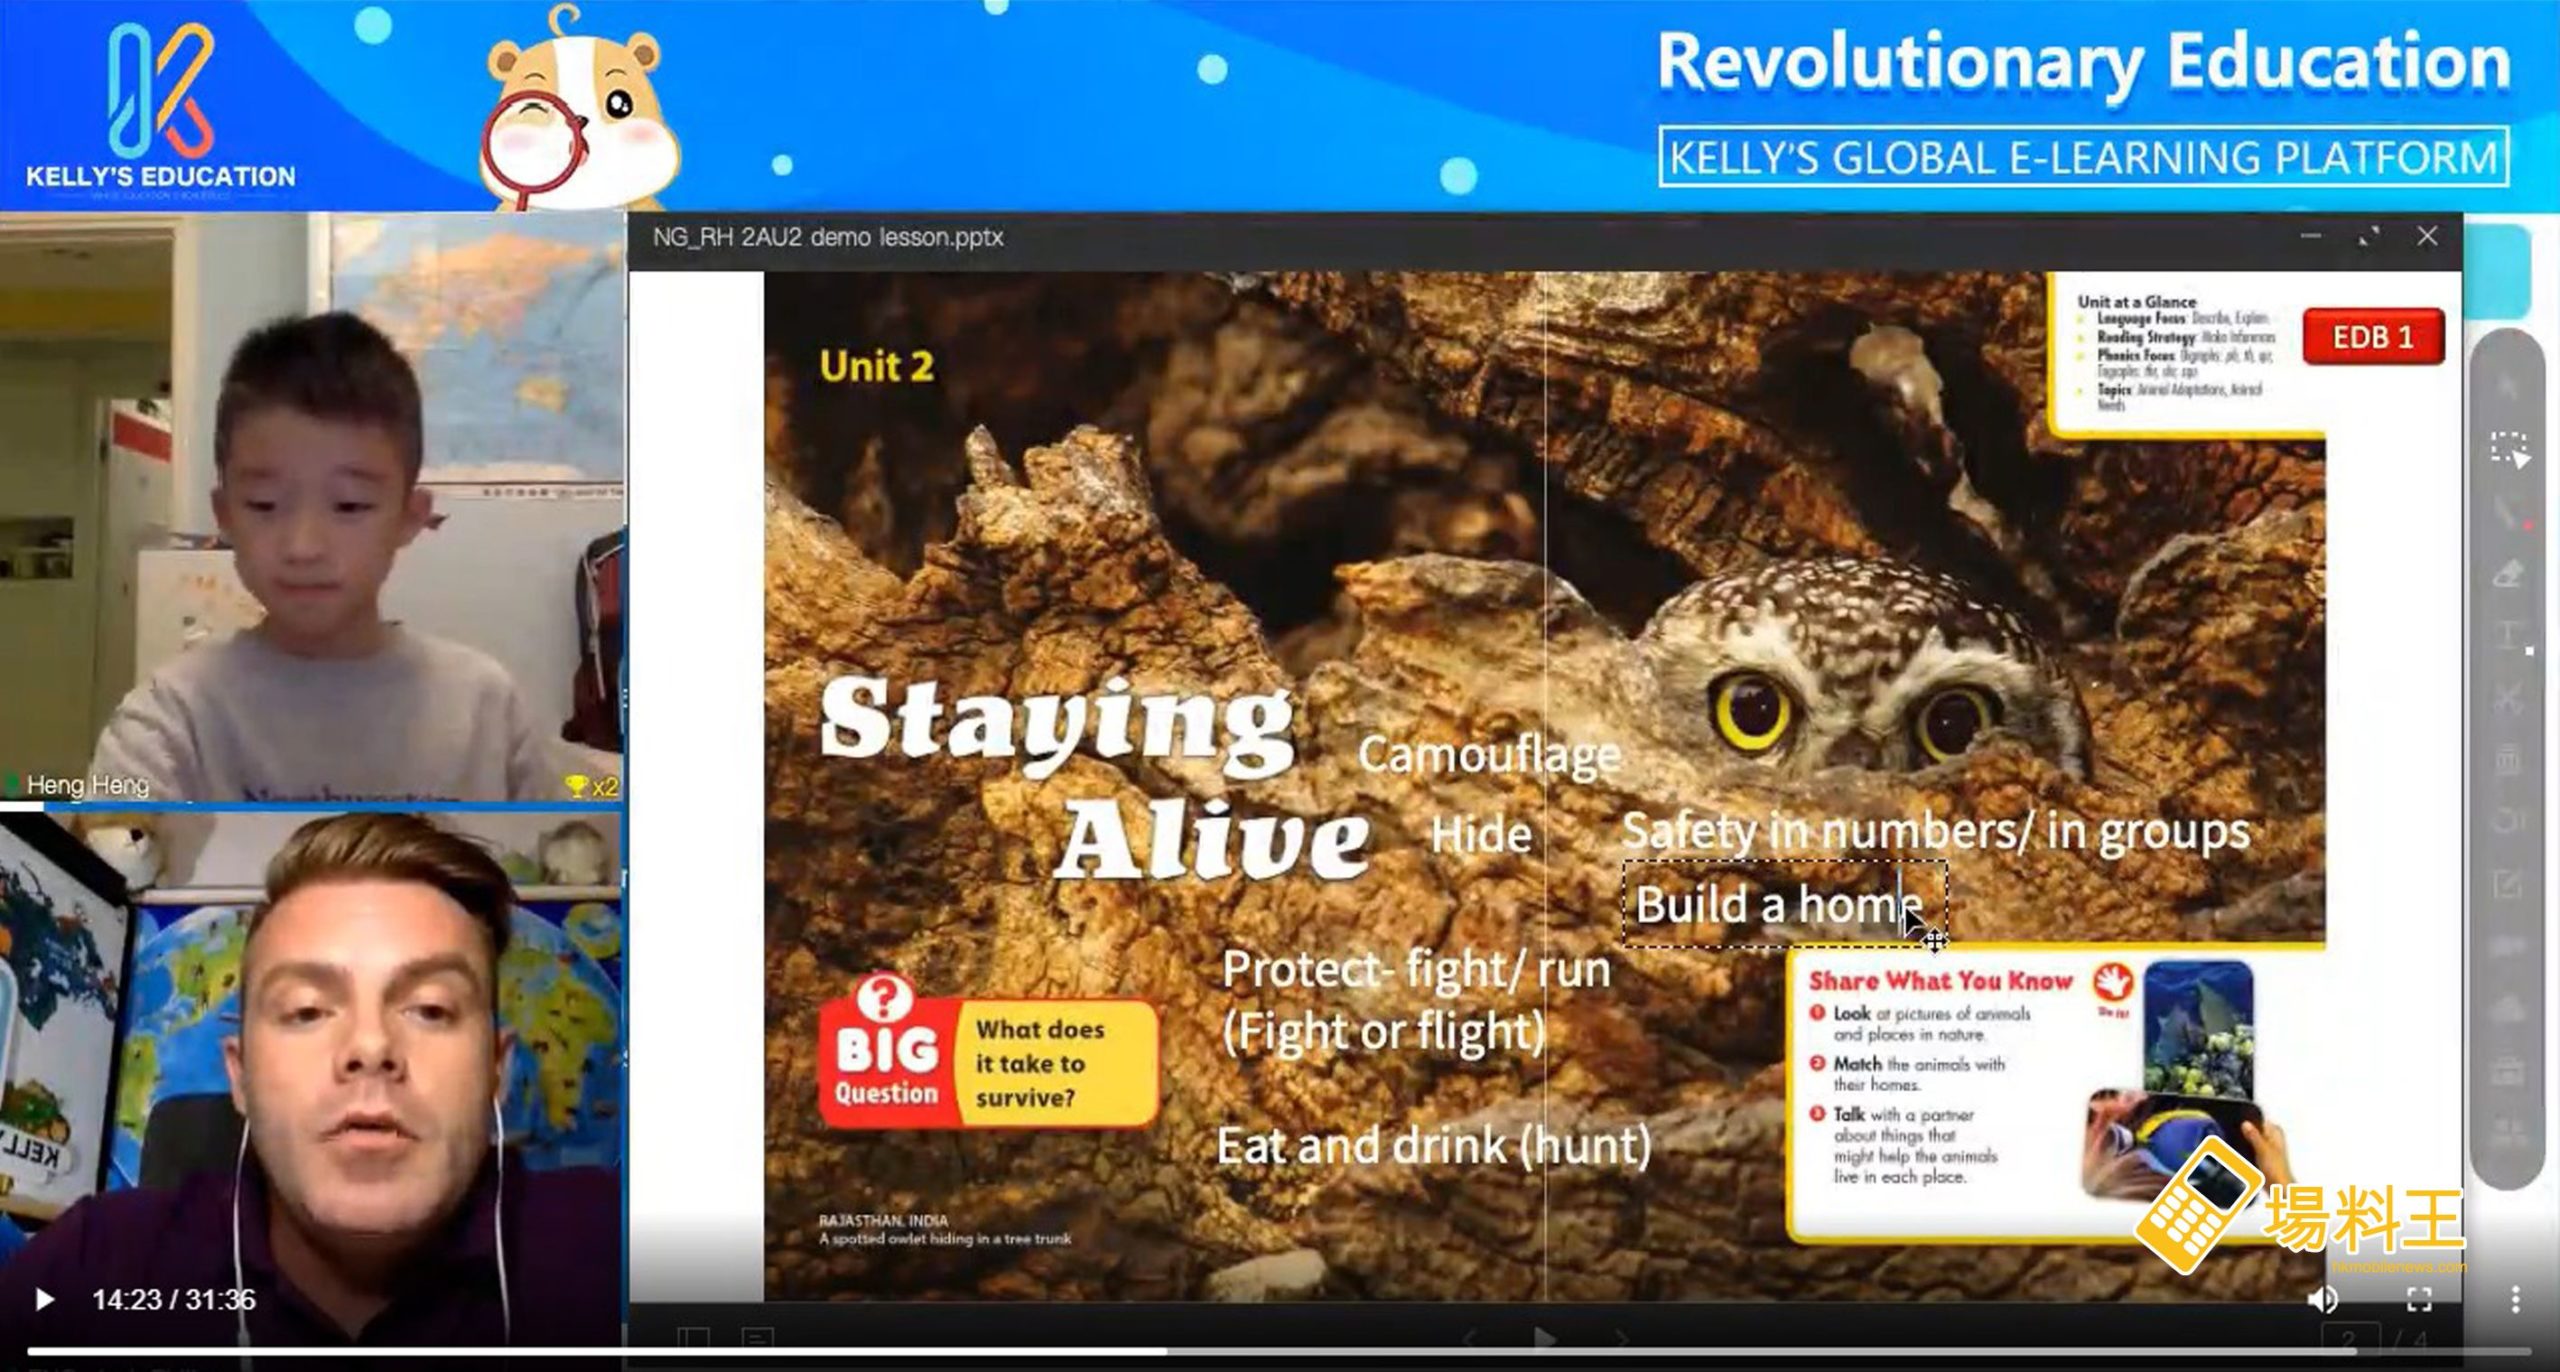Select the marquee selection tool
This screenshot has height=1372, width=2560.
2508,449
